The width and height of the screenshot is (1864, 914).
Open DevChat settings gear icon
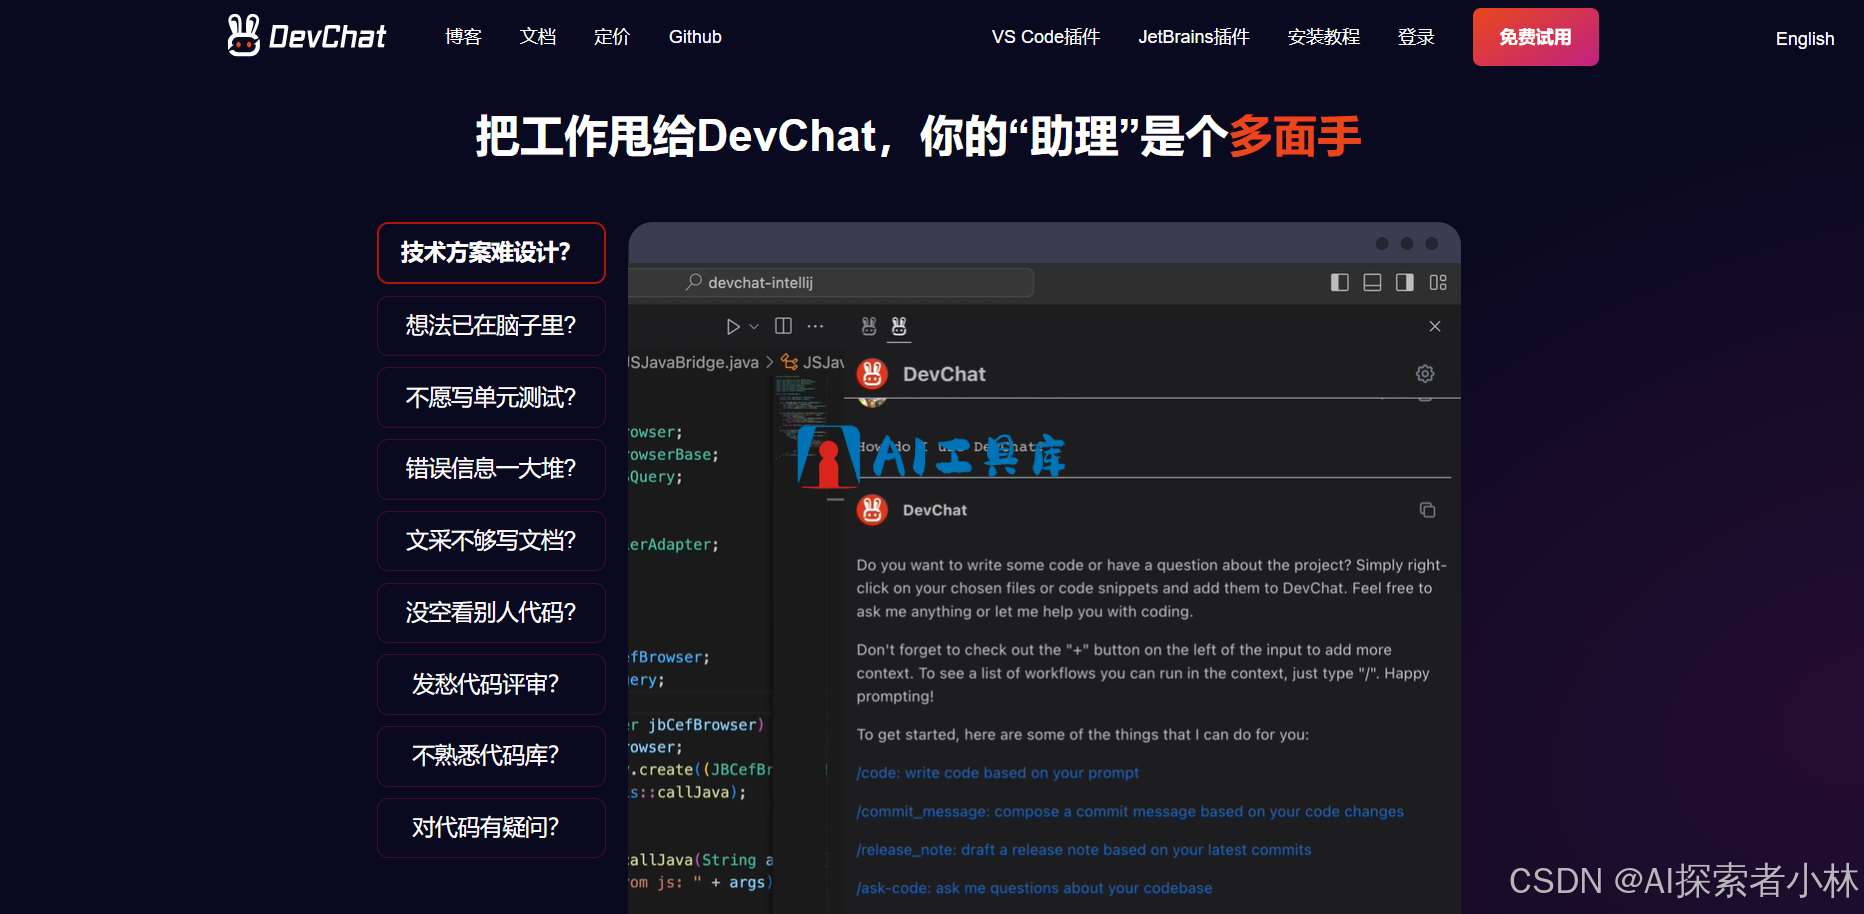pyautogui.click(x=1425, y=373)
